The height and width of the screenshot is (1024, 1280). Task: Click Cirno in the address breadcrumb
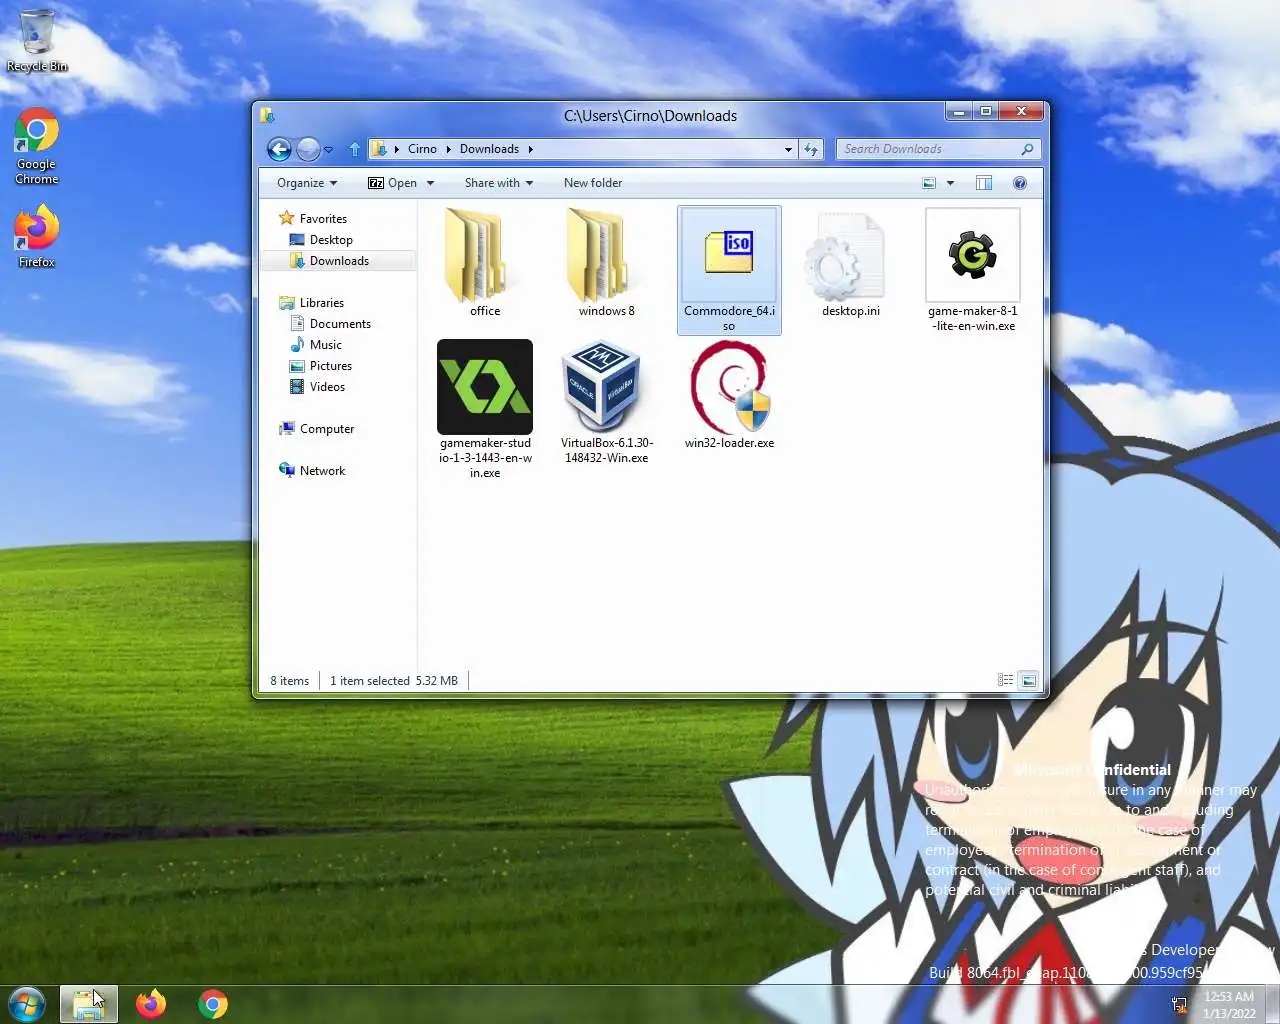(422, 149)
